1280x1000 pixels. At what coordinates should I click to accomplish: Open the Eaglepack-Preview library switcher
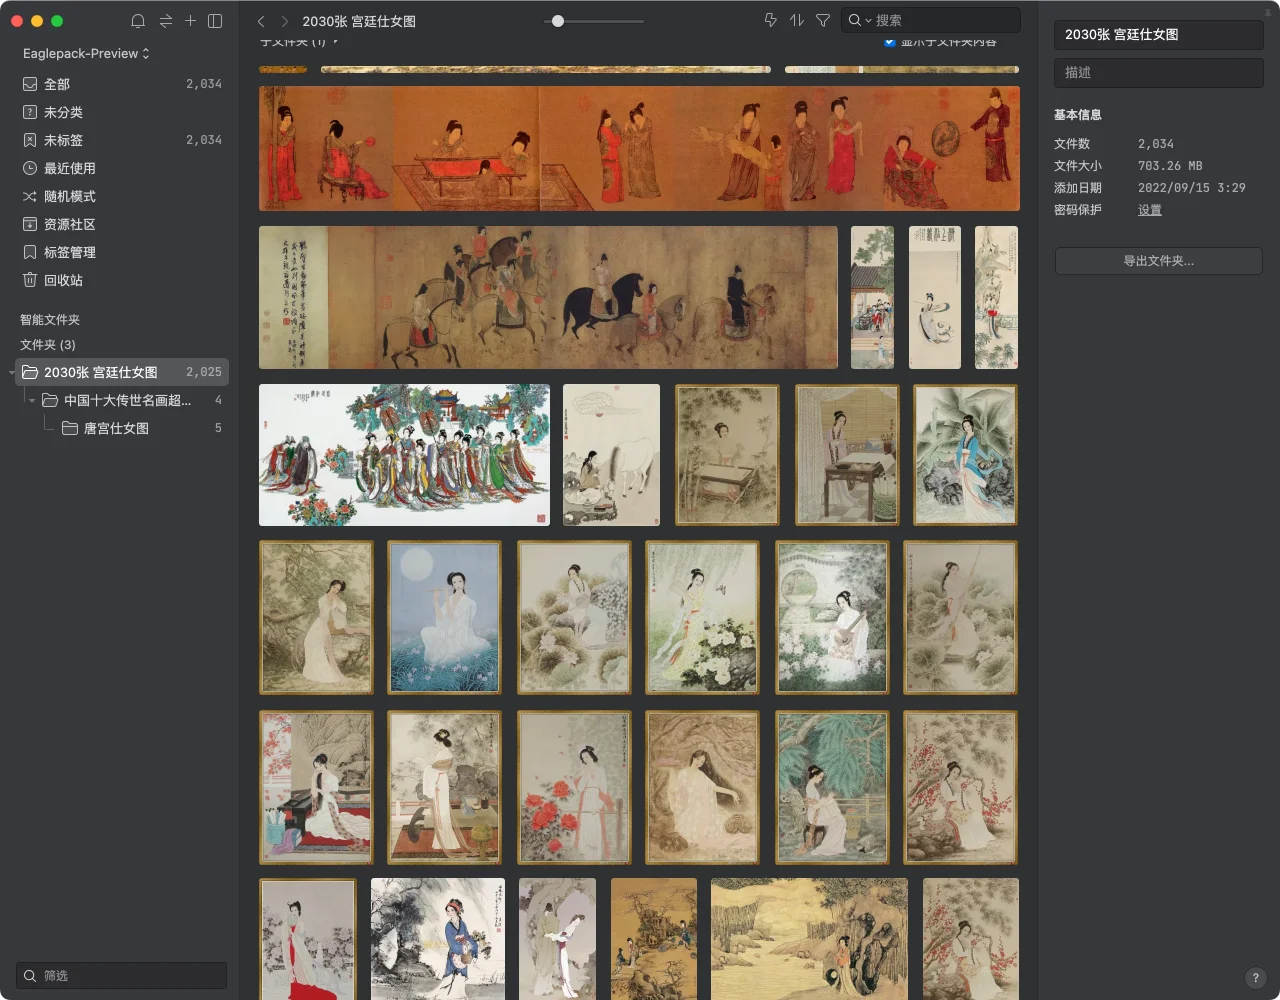click(x=86, y=53)
